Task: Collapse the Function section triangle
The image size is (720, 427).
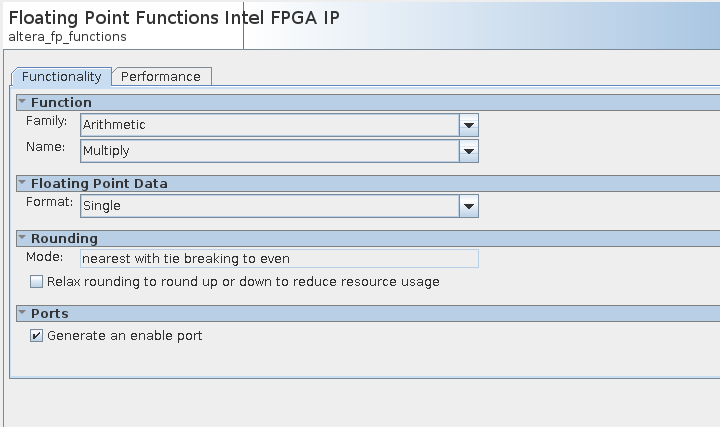Action: (x=22, y=102)
